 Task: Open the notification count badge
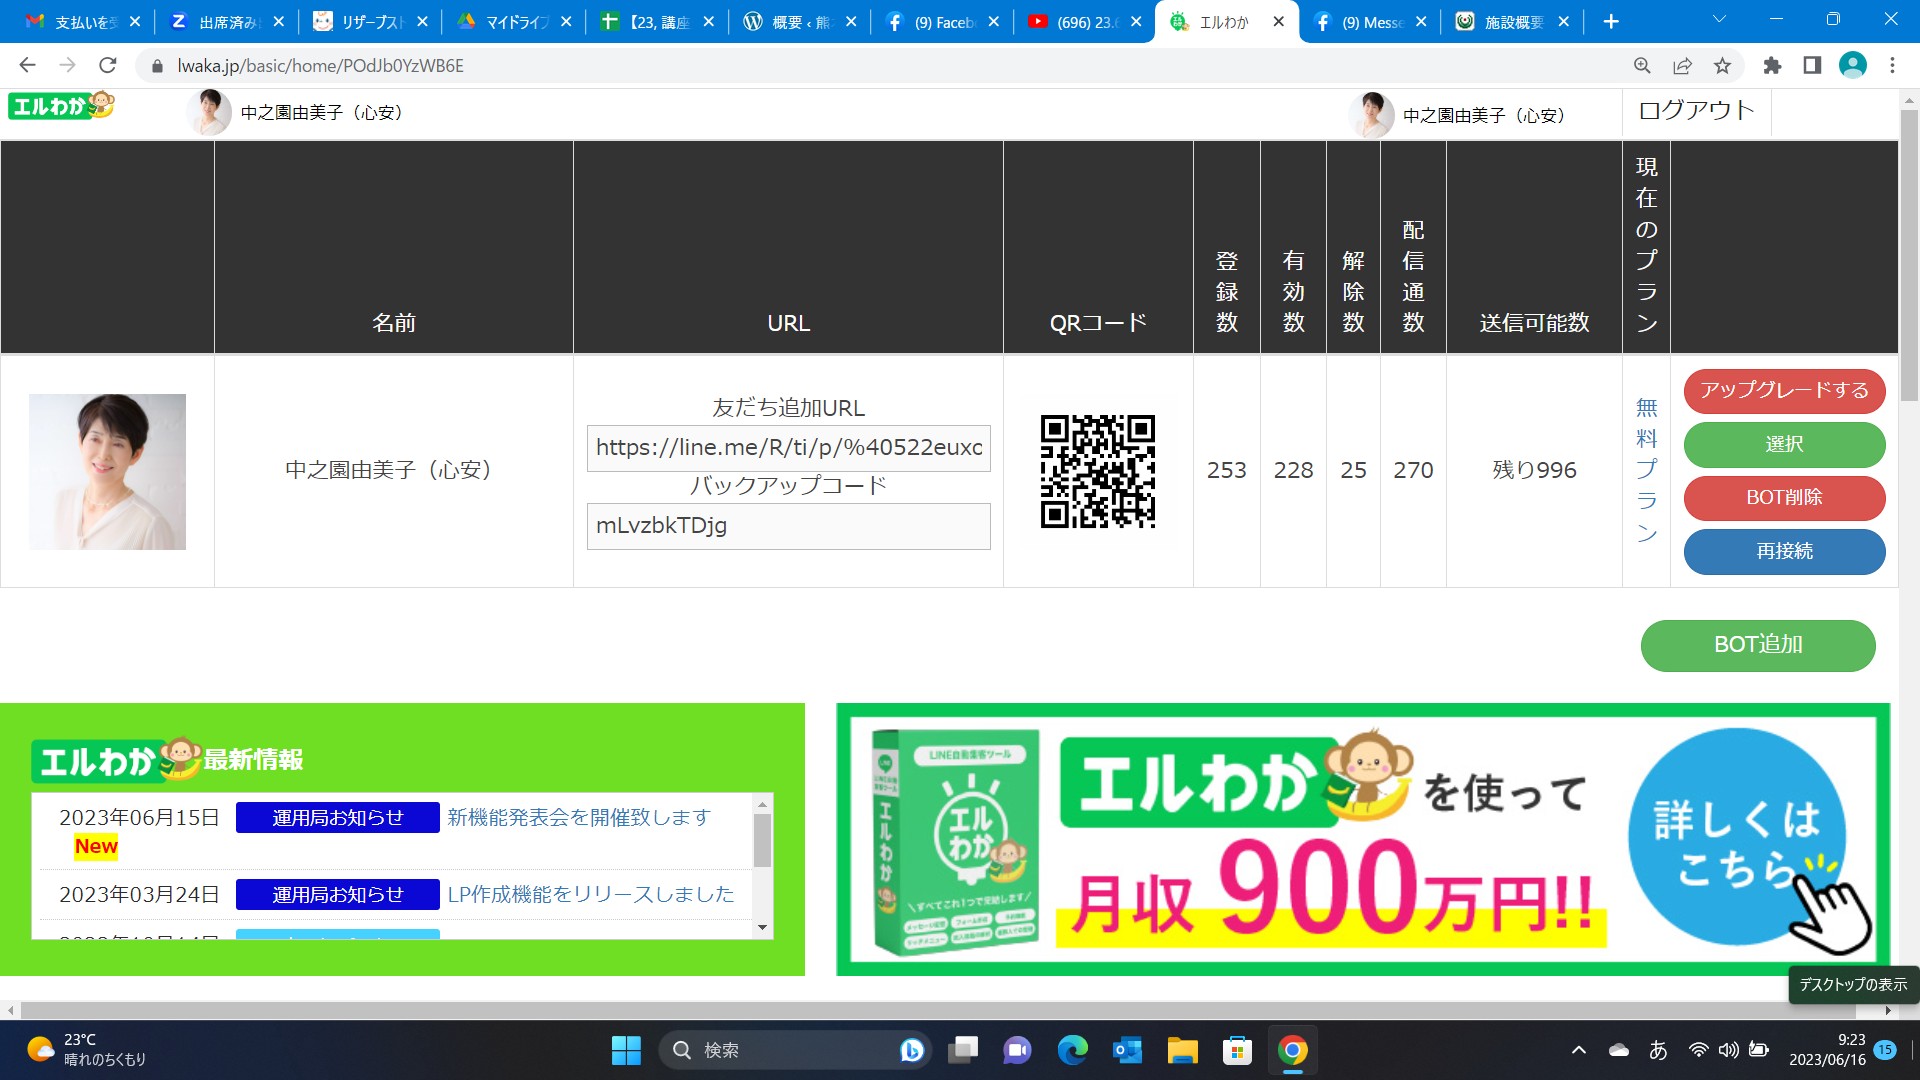(x=1885, y=1050)
